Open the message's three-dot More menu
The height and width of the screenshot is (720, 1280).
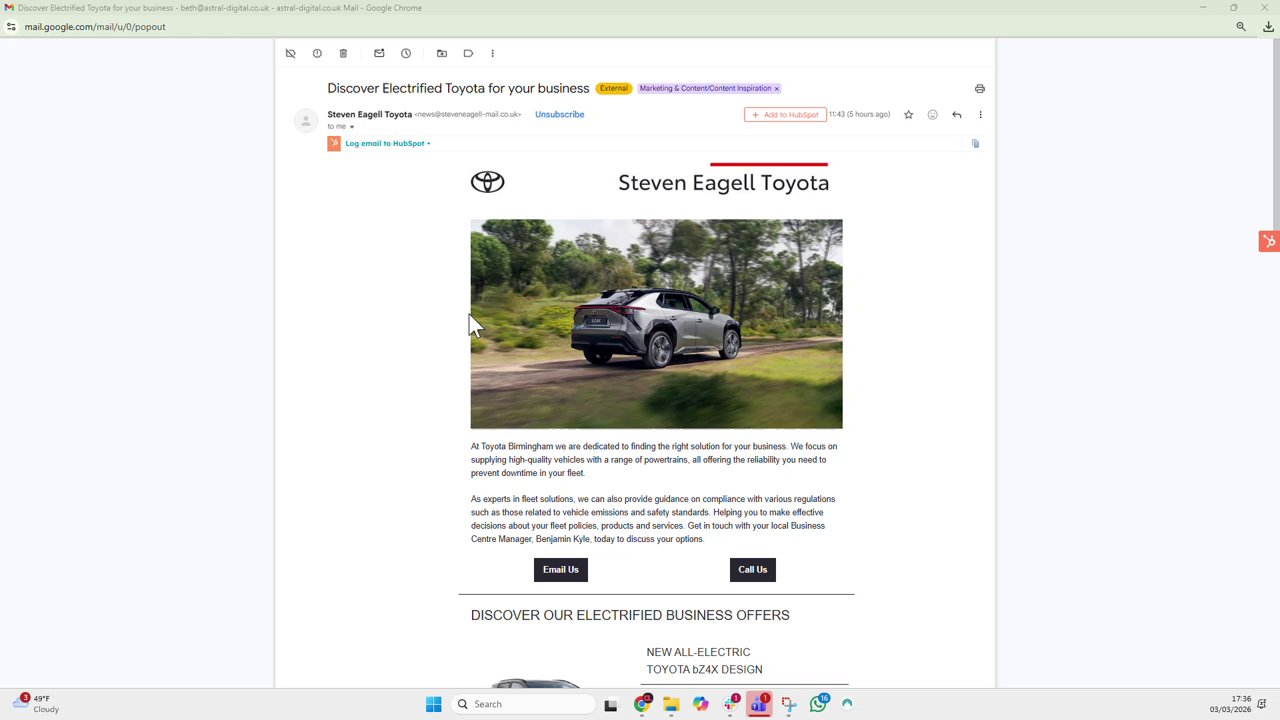coord(980,115)
